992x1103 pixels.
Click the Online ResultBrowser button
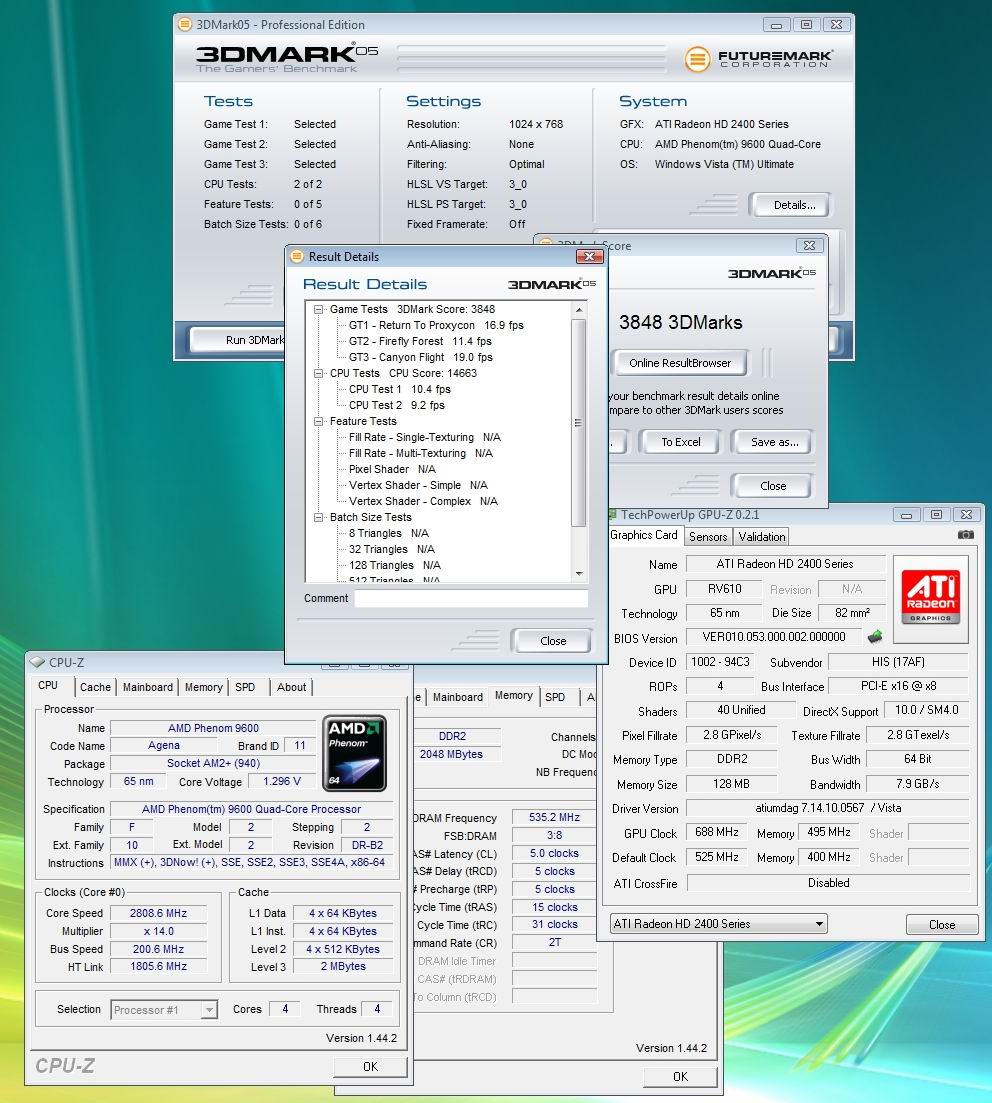click(x=680, y=363)
